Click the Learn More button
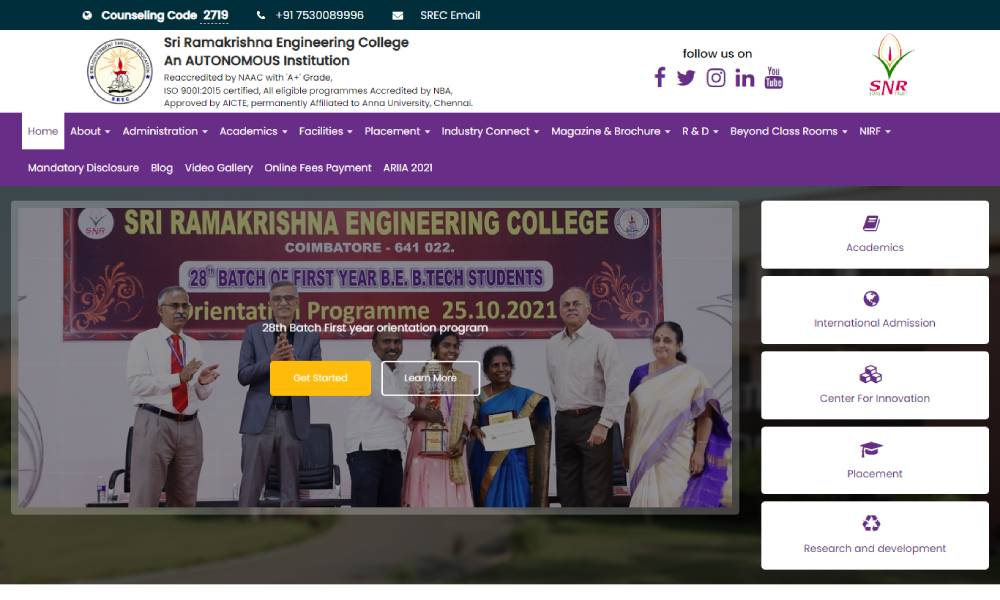1000x600 pixels. click(x=430, y=378)
